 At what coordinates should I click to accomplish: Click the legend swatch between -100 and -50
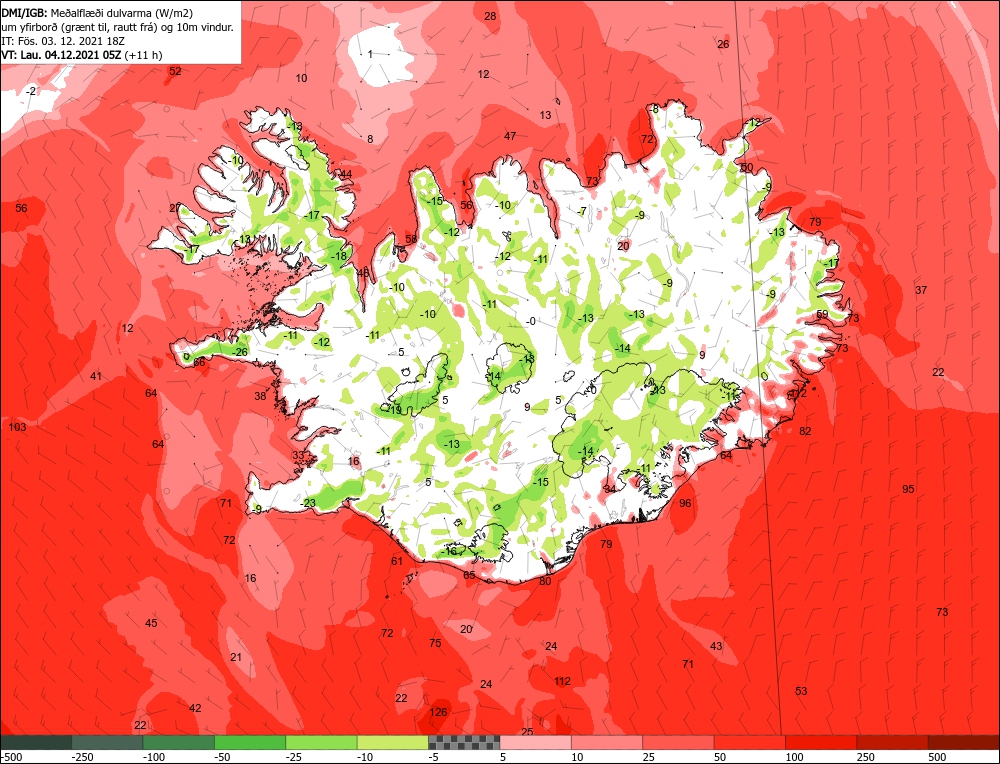click(x=179, y=742)
